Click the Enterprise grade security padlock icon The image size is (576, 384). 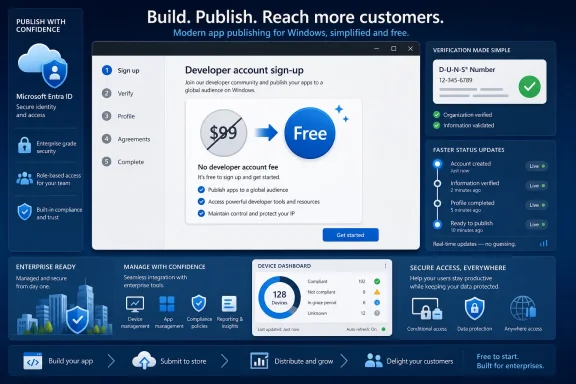(25, 145)
